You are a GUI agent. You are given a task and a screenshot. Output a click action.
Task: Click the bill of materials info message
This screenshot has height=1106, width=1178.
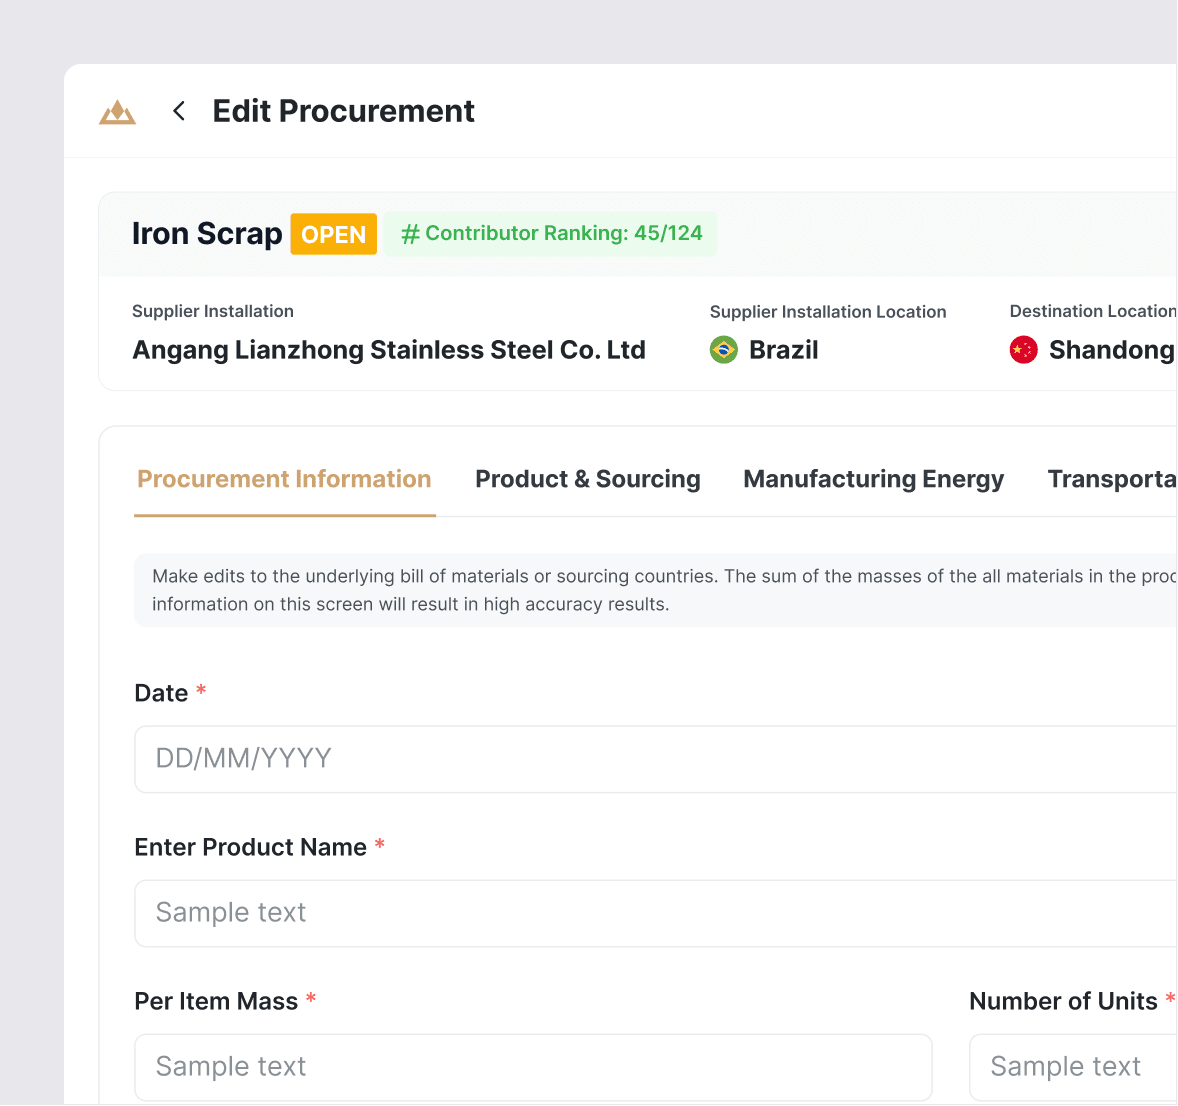[x=655, y=591]
